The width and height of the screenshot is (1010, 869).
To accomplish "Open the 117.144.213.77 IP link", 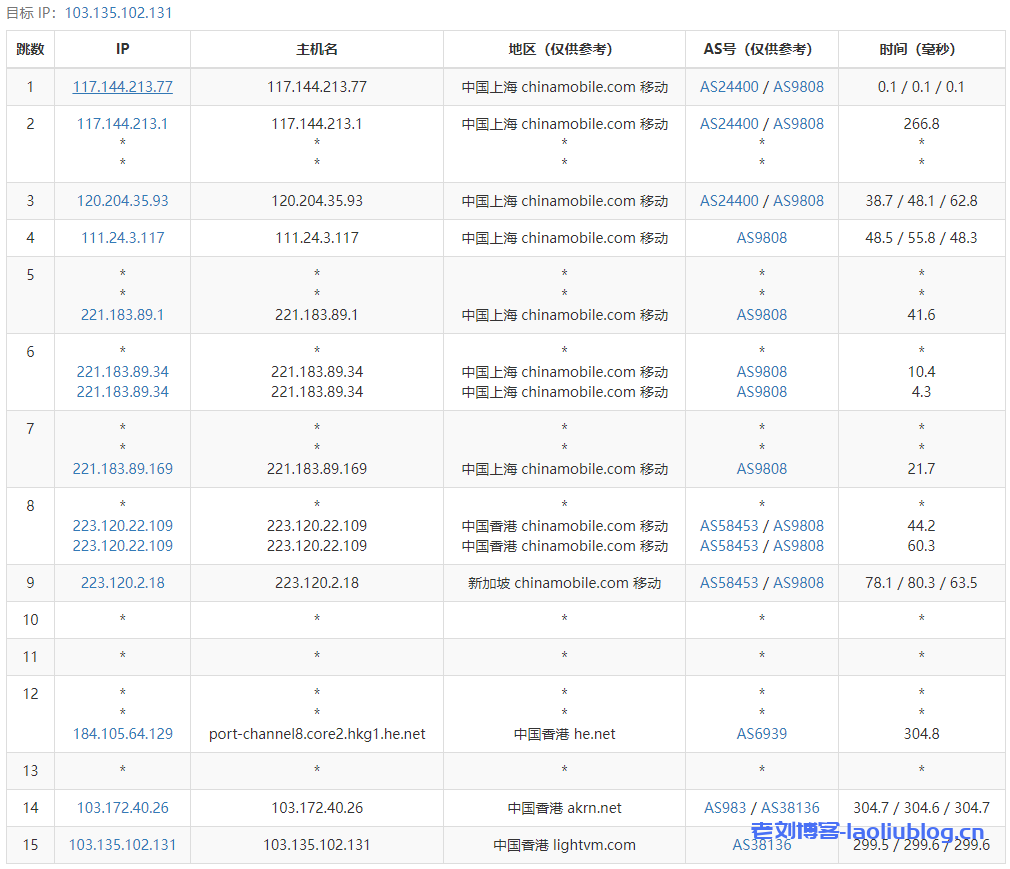I will [x=122, y=87].
